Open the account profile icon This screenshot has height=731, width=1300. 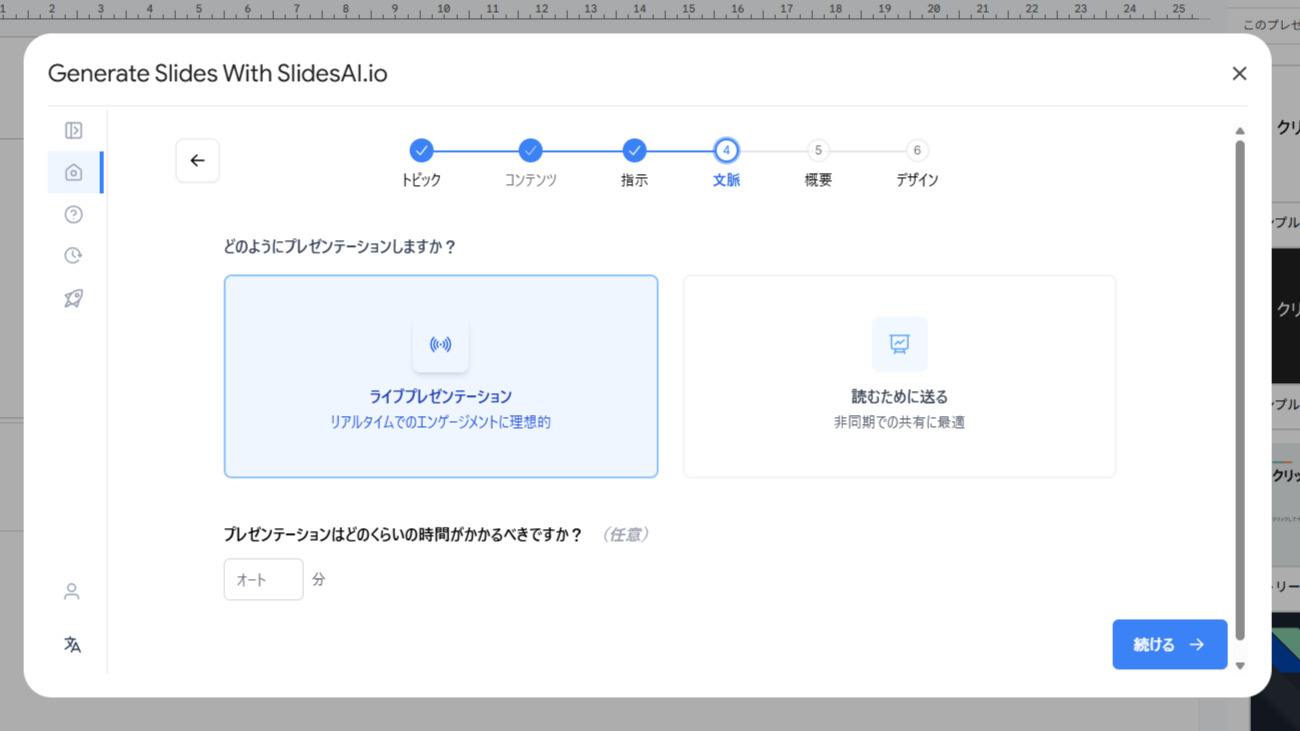(71, 591)
